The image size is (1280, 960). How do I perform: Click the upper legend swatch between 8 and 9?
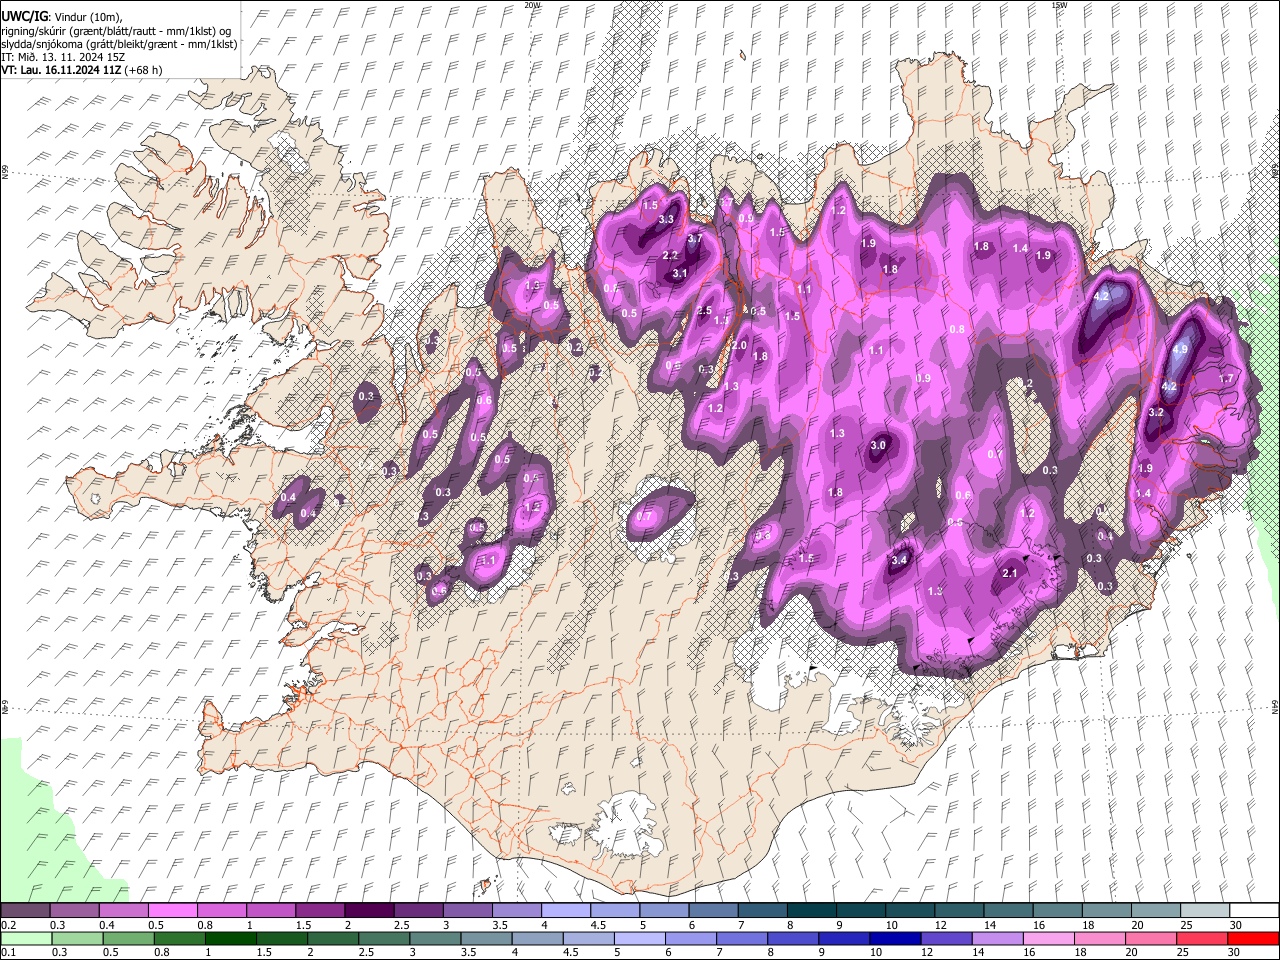pos(810,910)
